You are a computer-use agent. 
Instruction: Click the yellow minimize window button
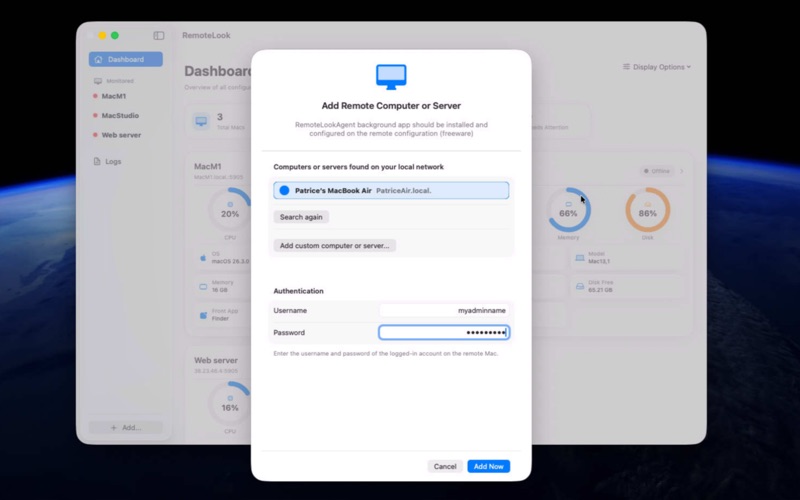(x=102, y=35)
